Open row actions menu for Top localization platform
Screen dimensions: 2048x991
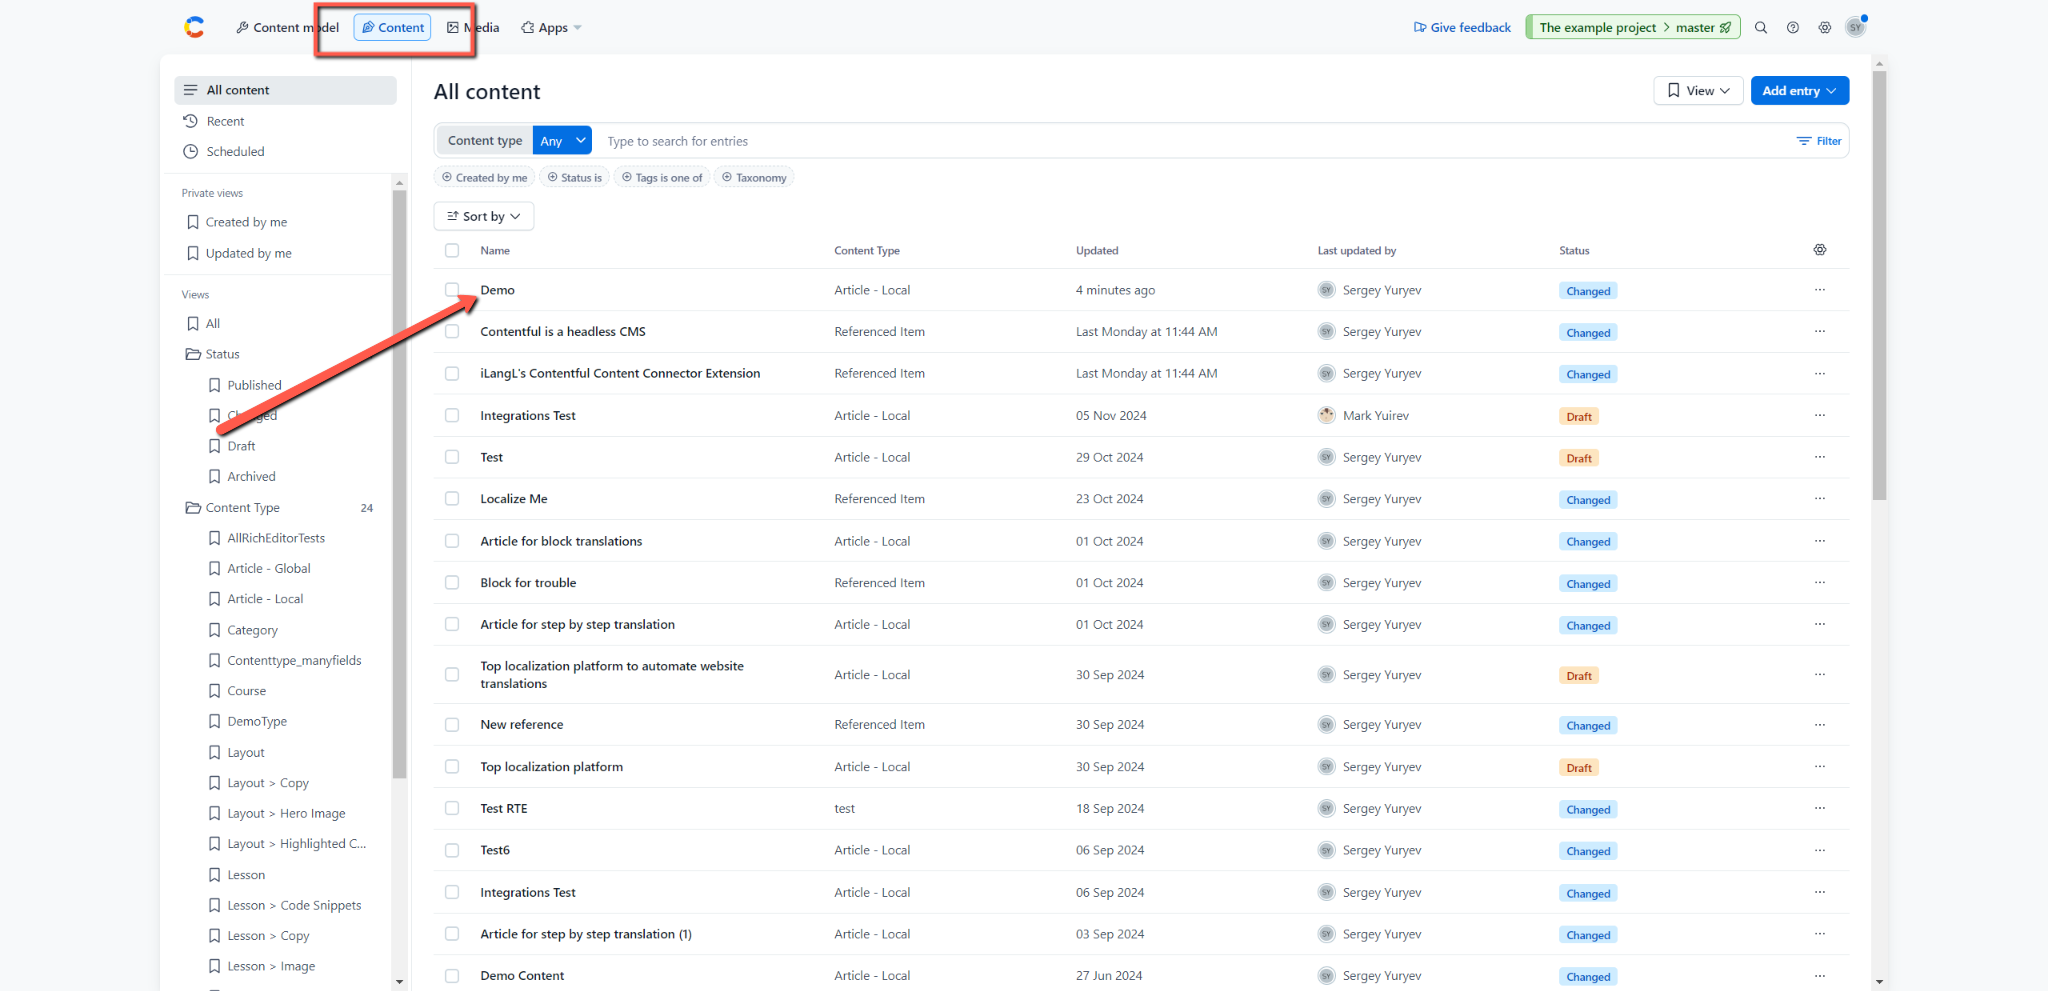[x=1820, y=767]
